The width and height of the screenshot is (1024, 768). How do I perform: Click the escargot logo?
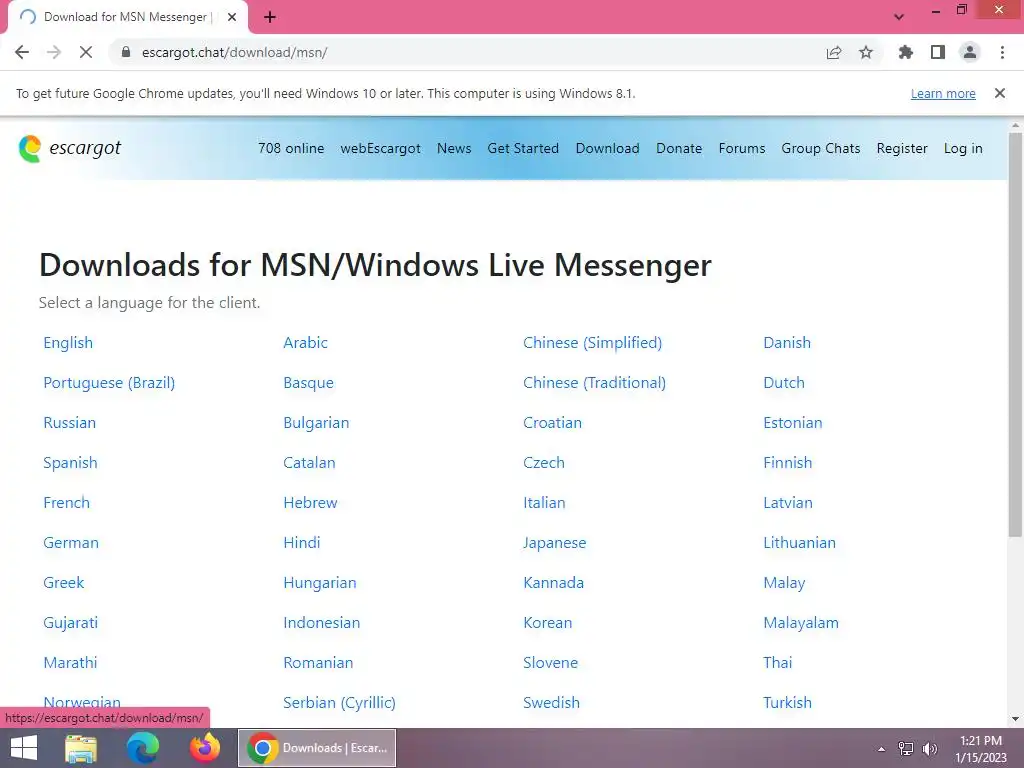coord(70,148)
